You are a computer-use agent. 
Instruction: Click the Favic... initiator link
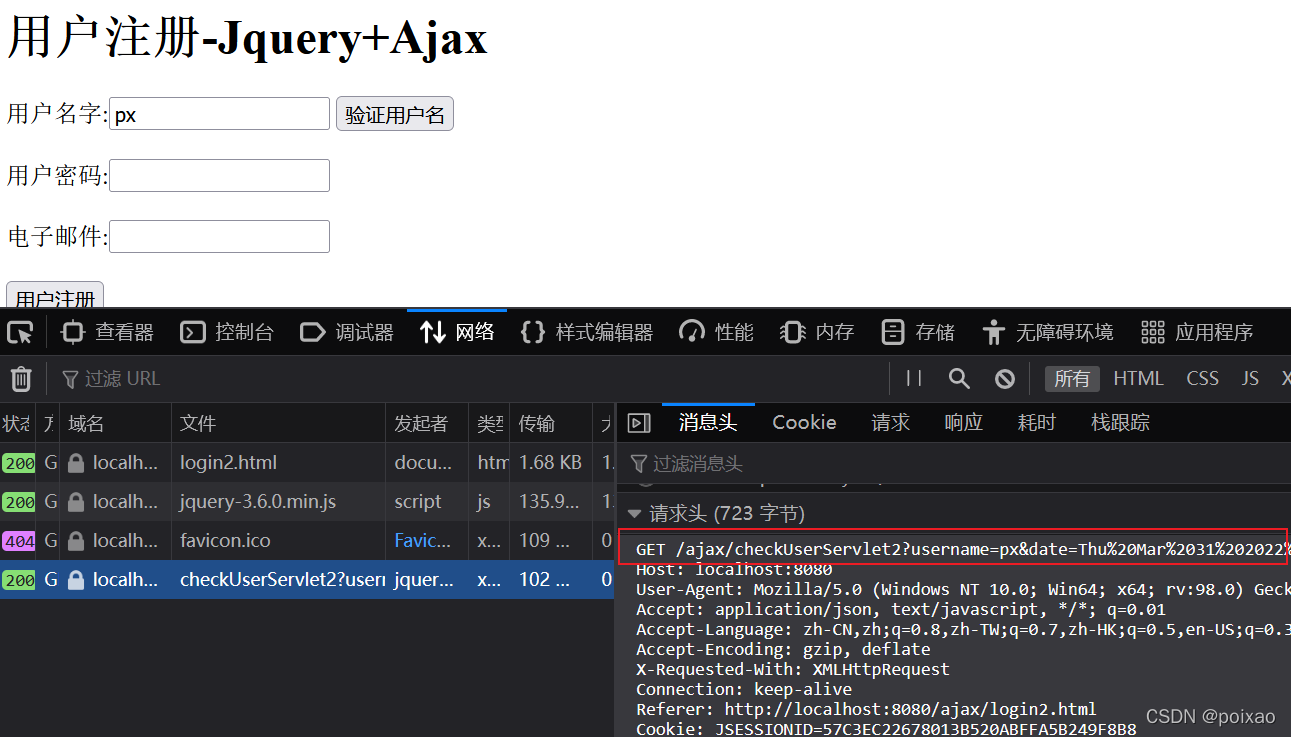[422, 541]
